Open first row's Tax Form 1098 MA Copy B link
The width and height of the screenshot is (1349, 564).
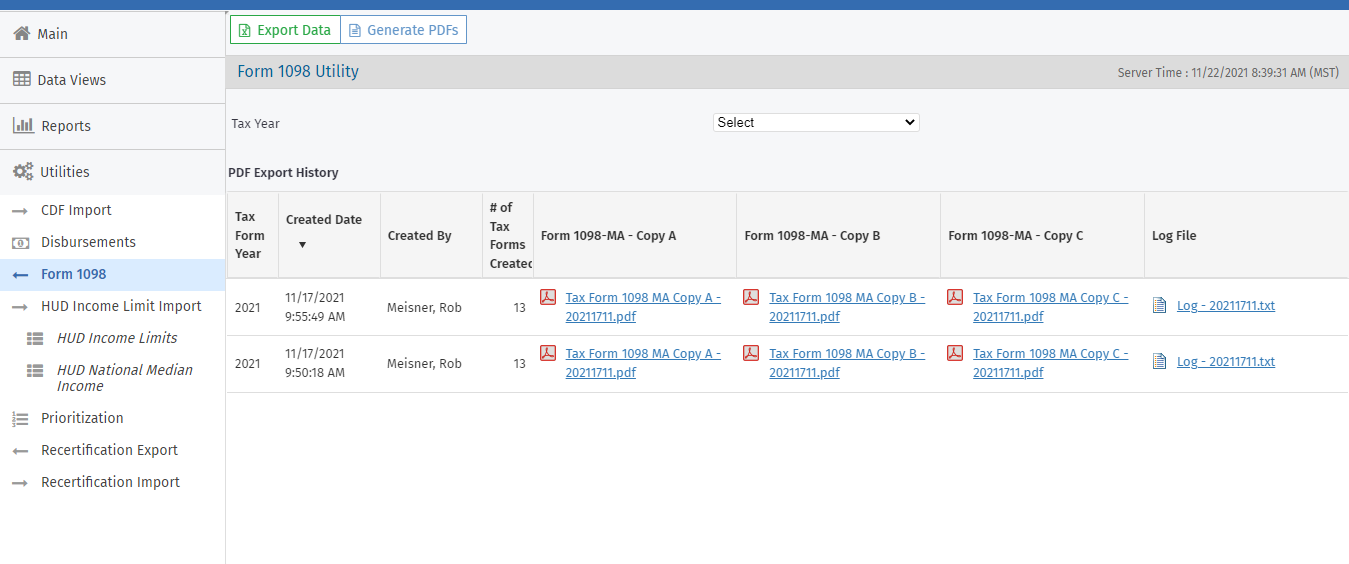click(x=846, y=307)
